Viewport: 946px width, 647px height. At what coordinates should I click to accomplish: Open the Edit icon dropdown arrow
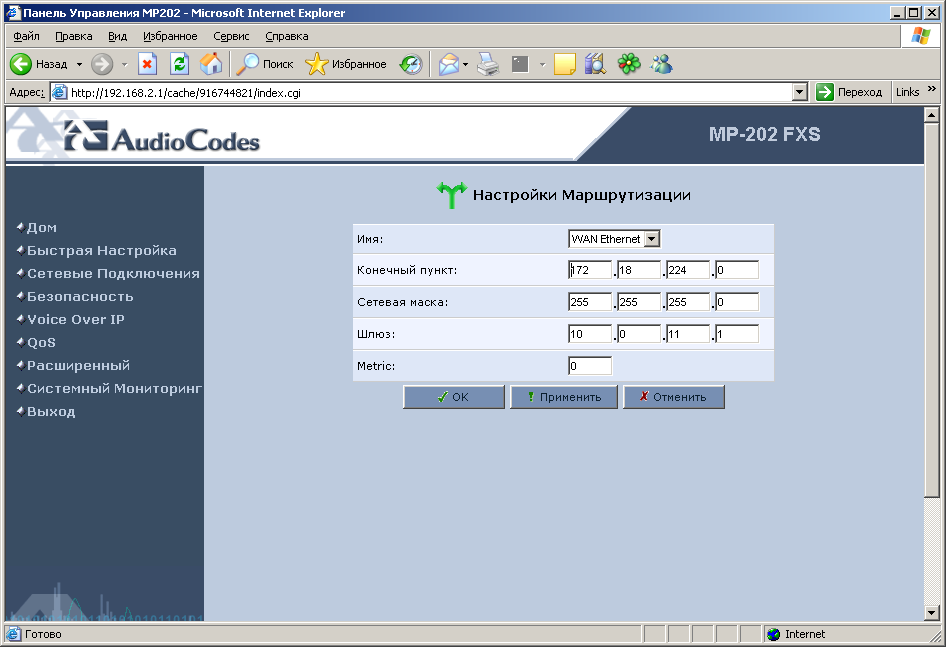[x=542, y=64]
